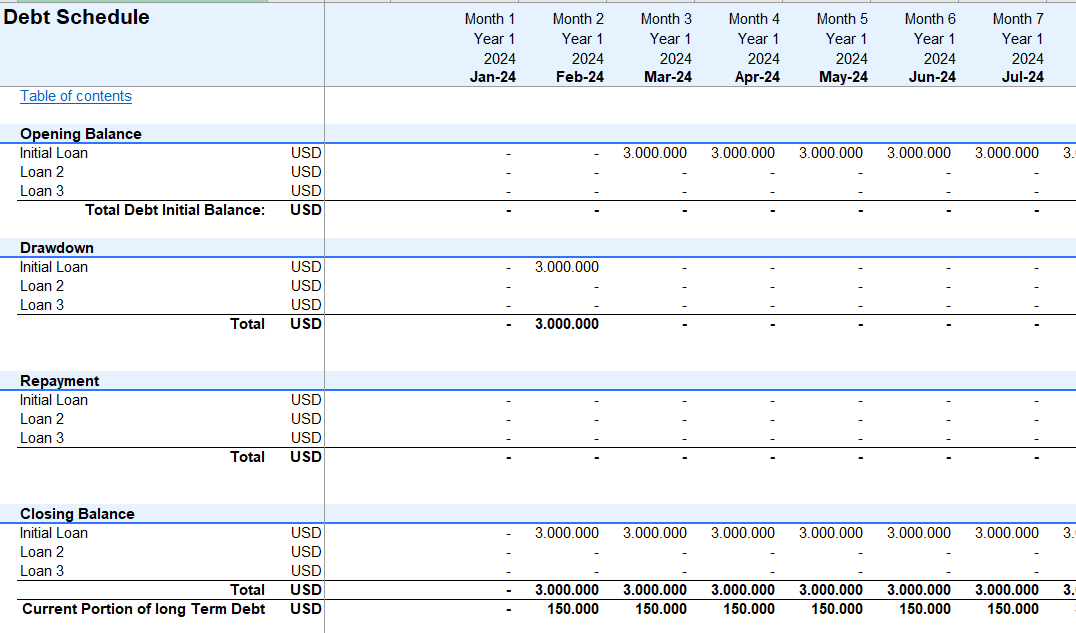Screen dimensions: 1076x633
Task: Click the Drawdown Total row label
Action: 248,324
